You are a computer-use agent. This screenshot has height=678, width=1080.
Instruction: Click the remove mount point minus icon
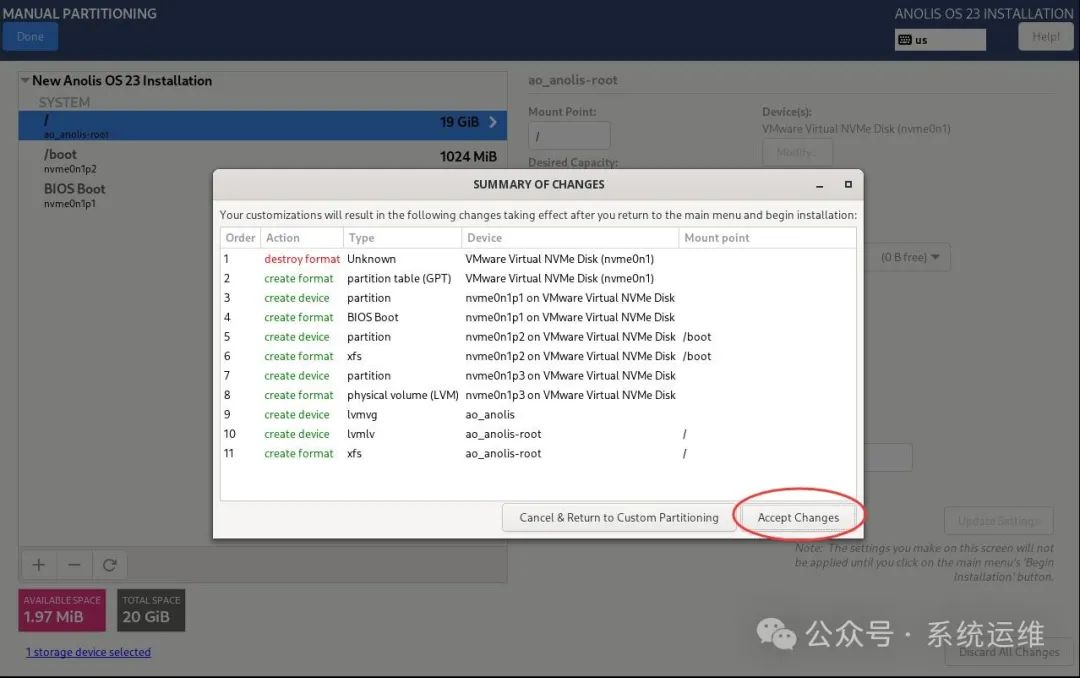coord(74,565)
